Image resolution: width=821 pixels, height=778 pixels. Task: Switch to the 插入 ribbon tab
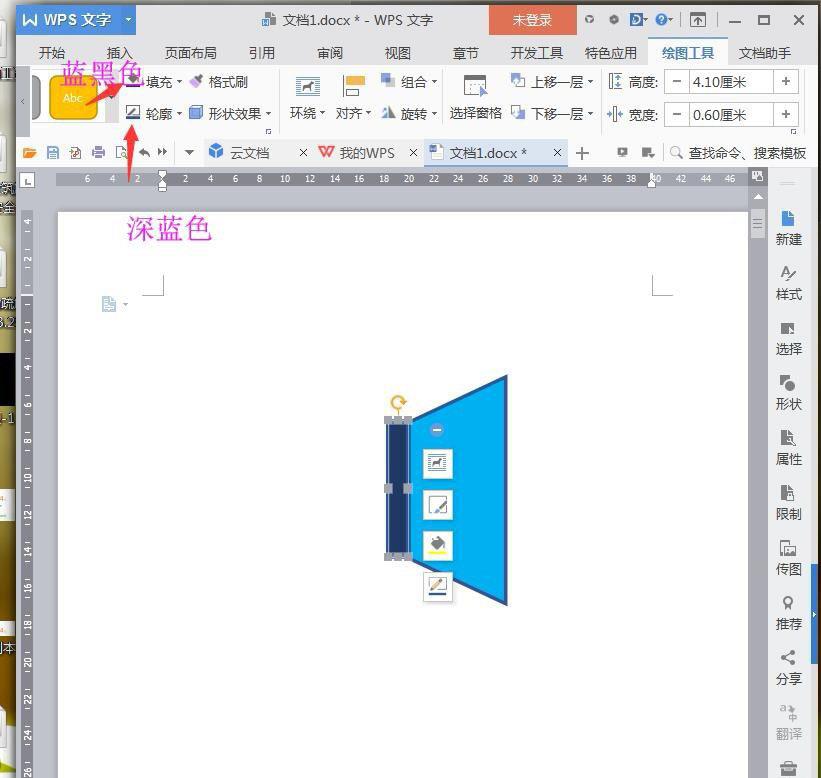tap(119, 53)
